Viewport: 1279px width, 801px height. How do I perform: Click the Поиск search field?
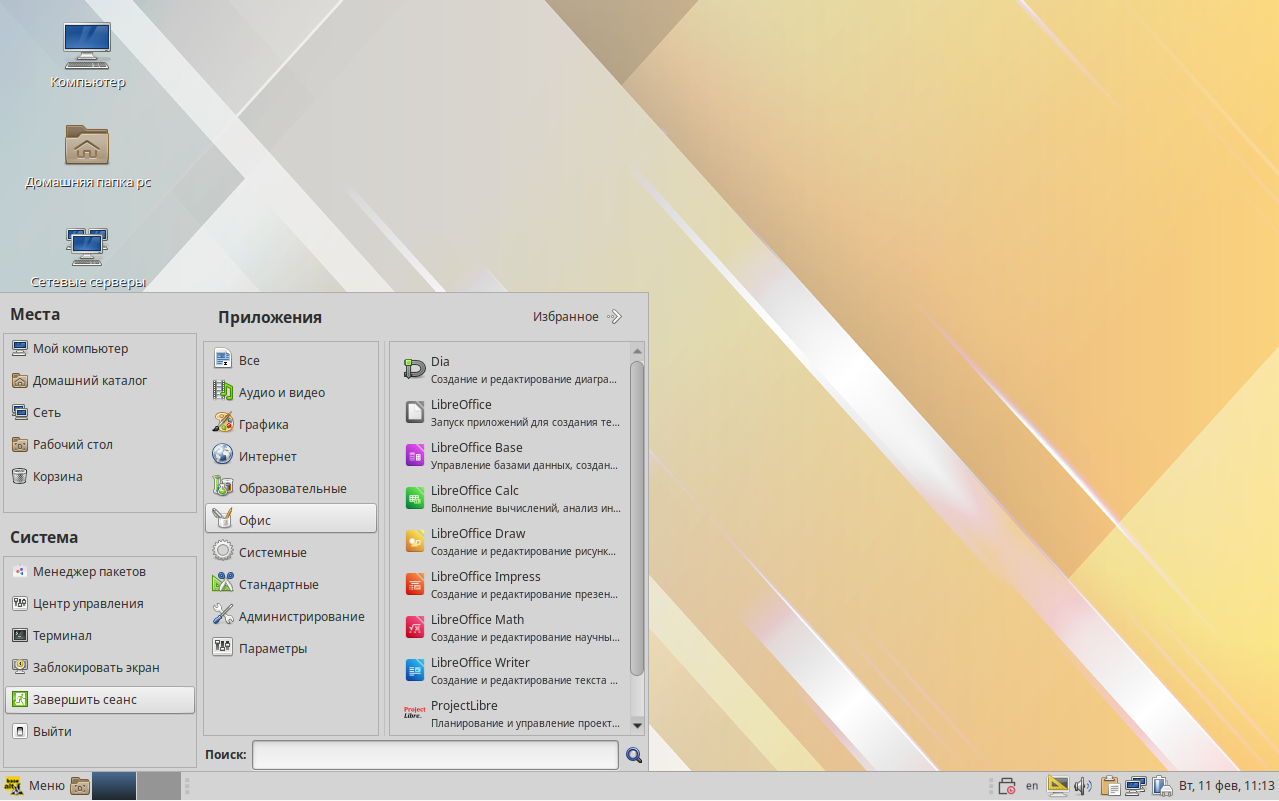pos(435,755)
